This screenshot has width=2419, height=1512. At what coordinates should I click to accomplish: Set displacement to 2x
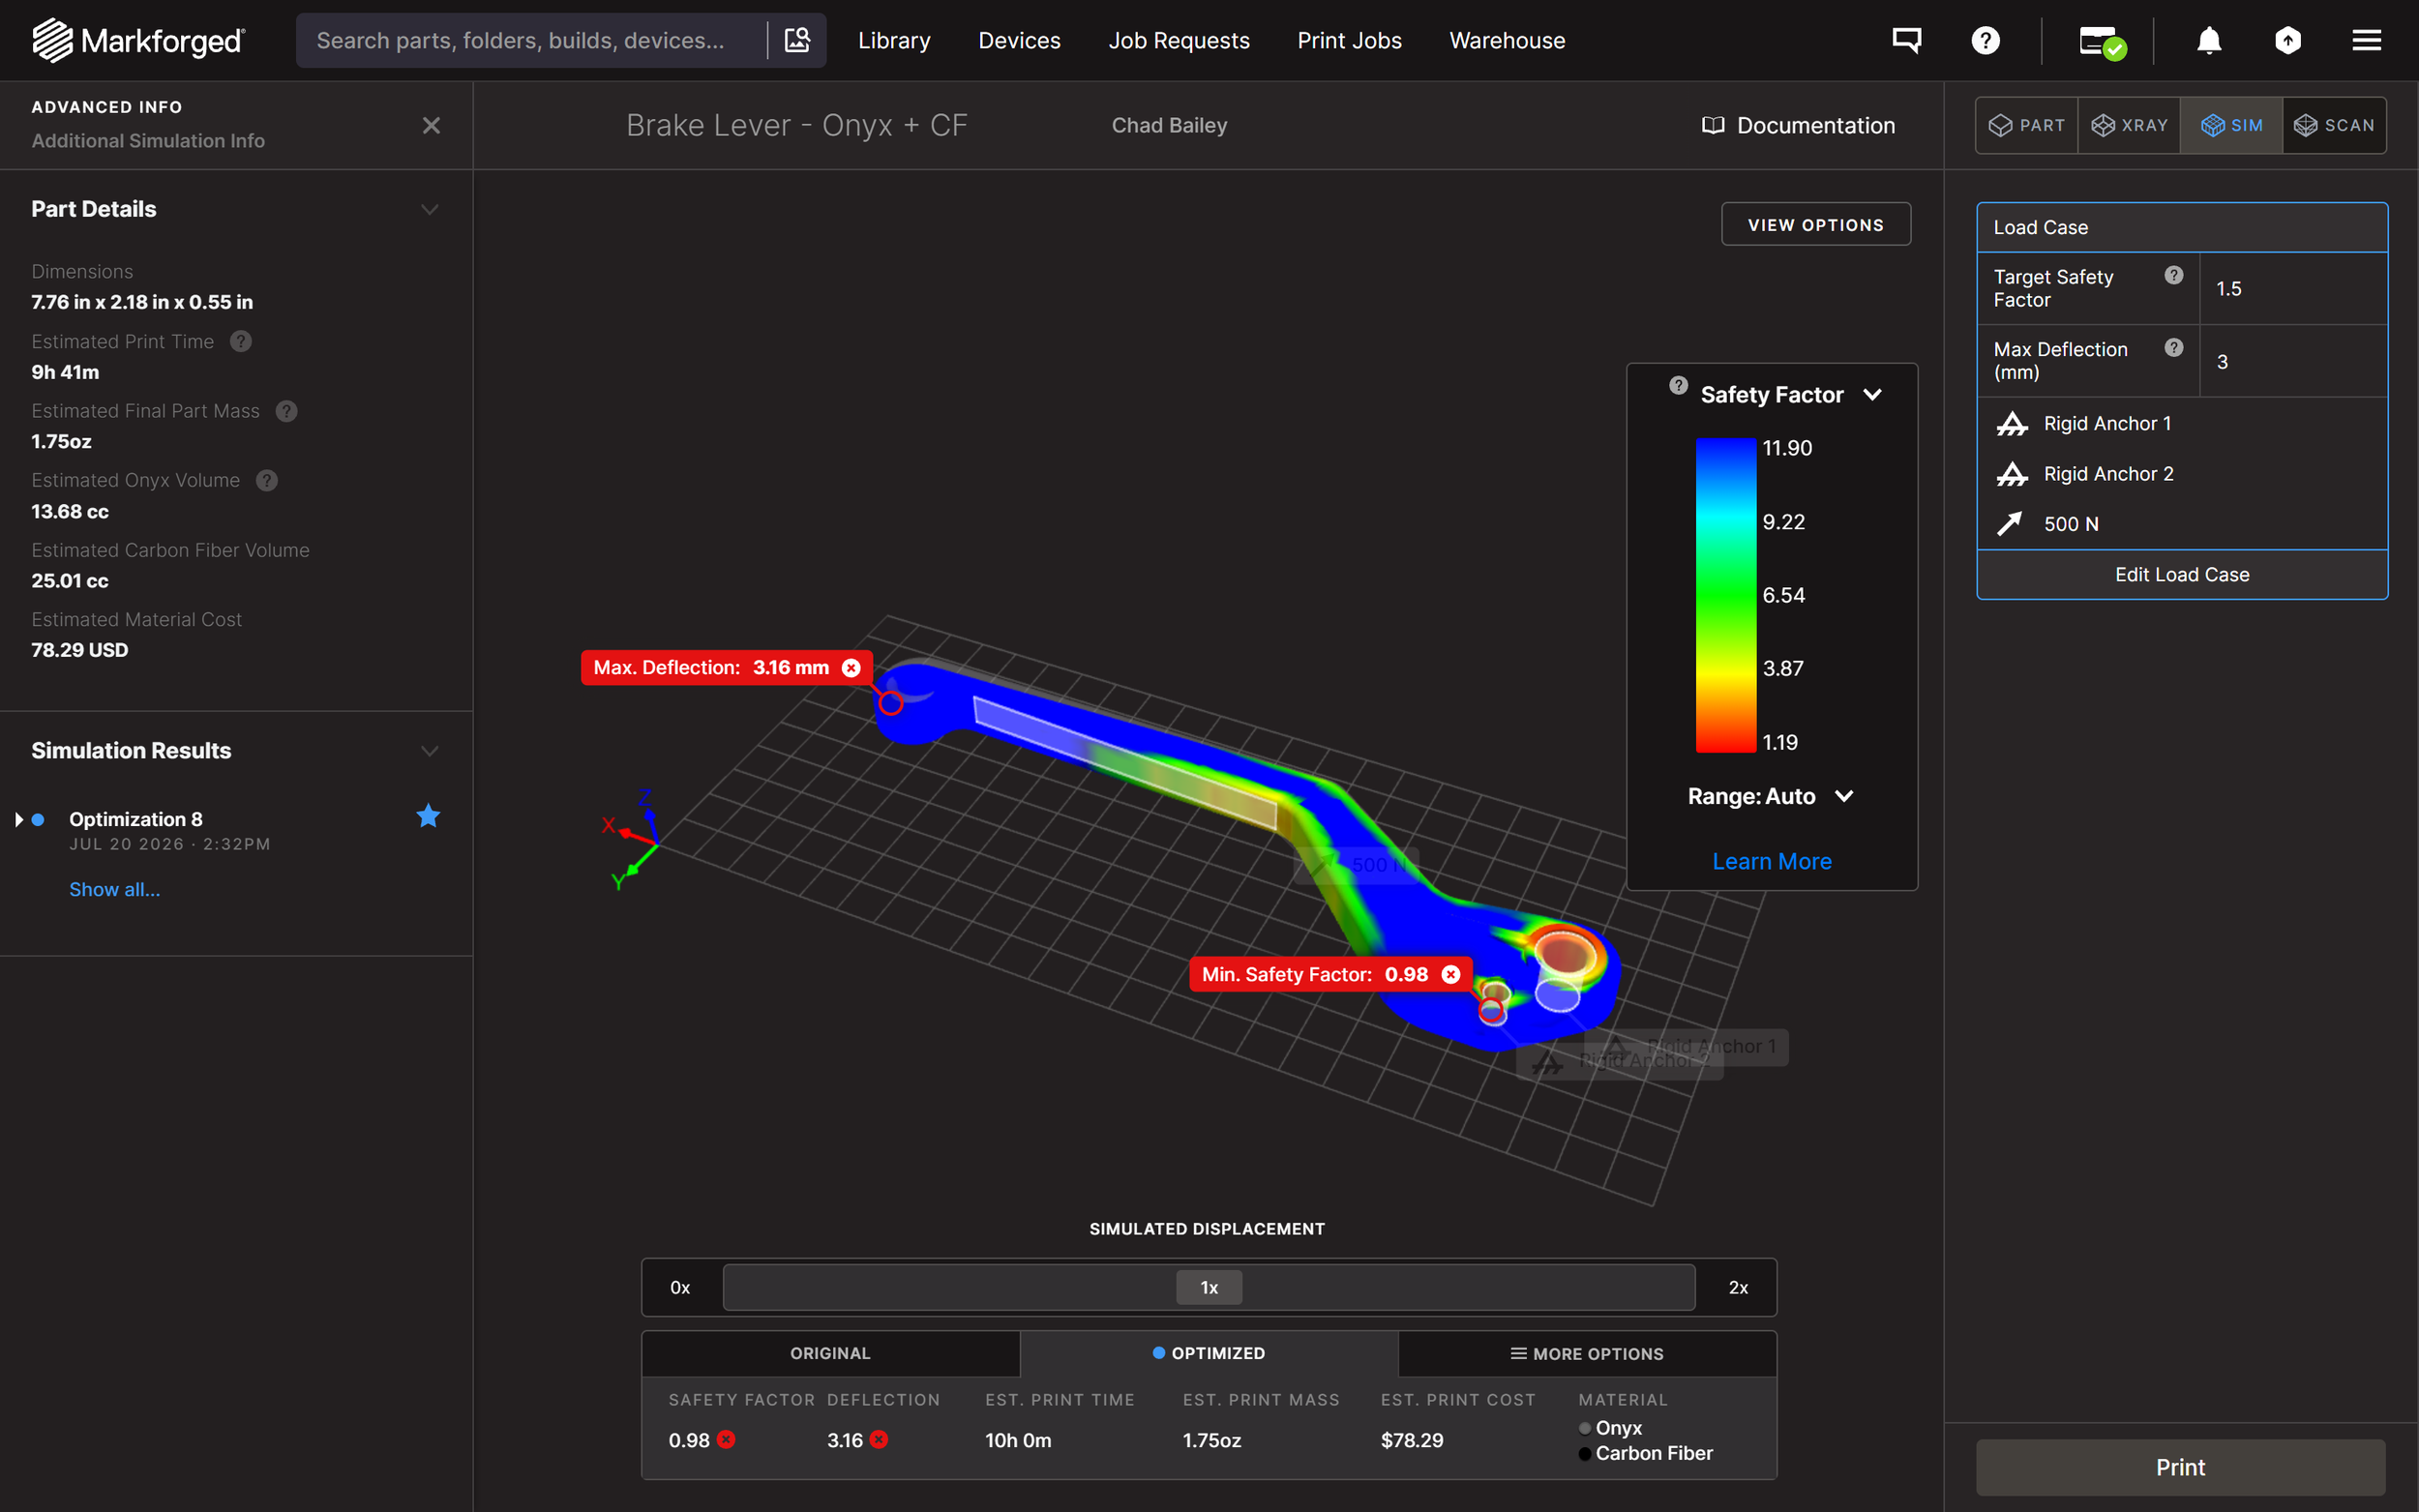[x=1738, y=1287]
